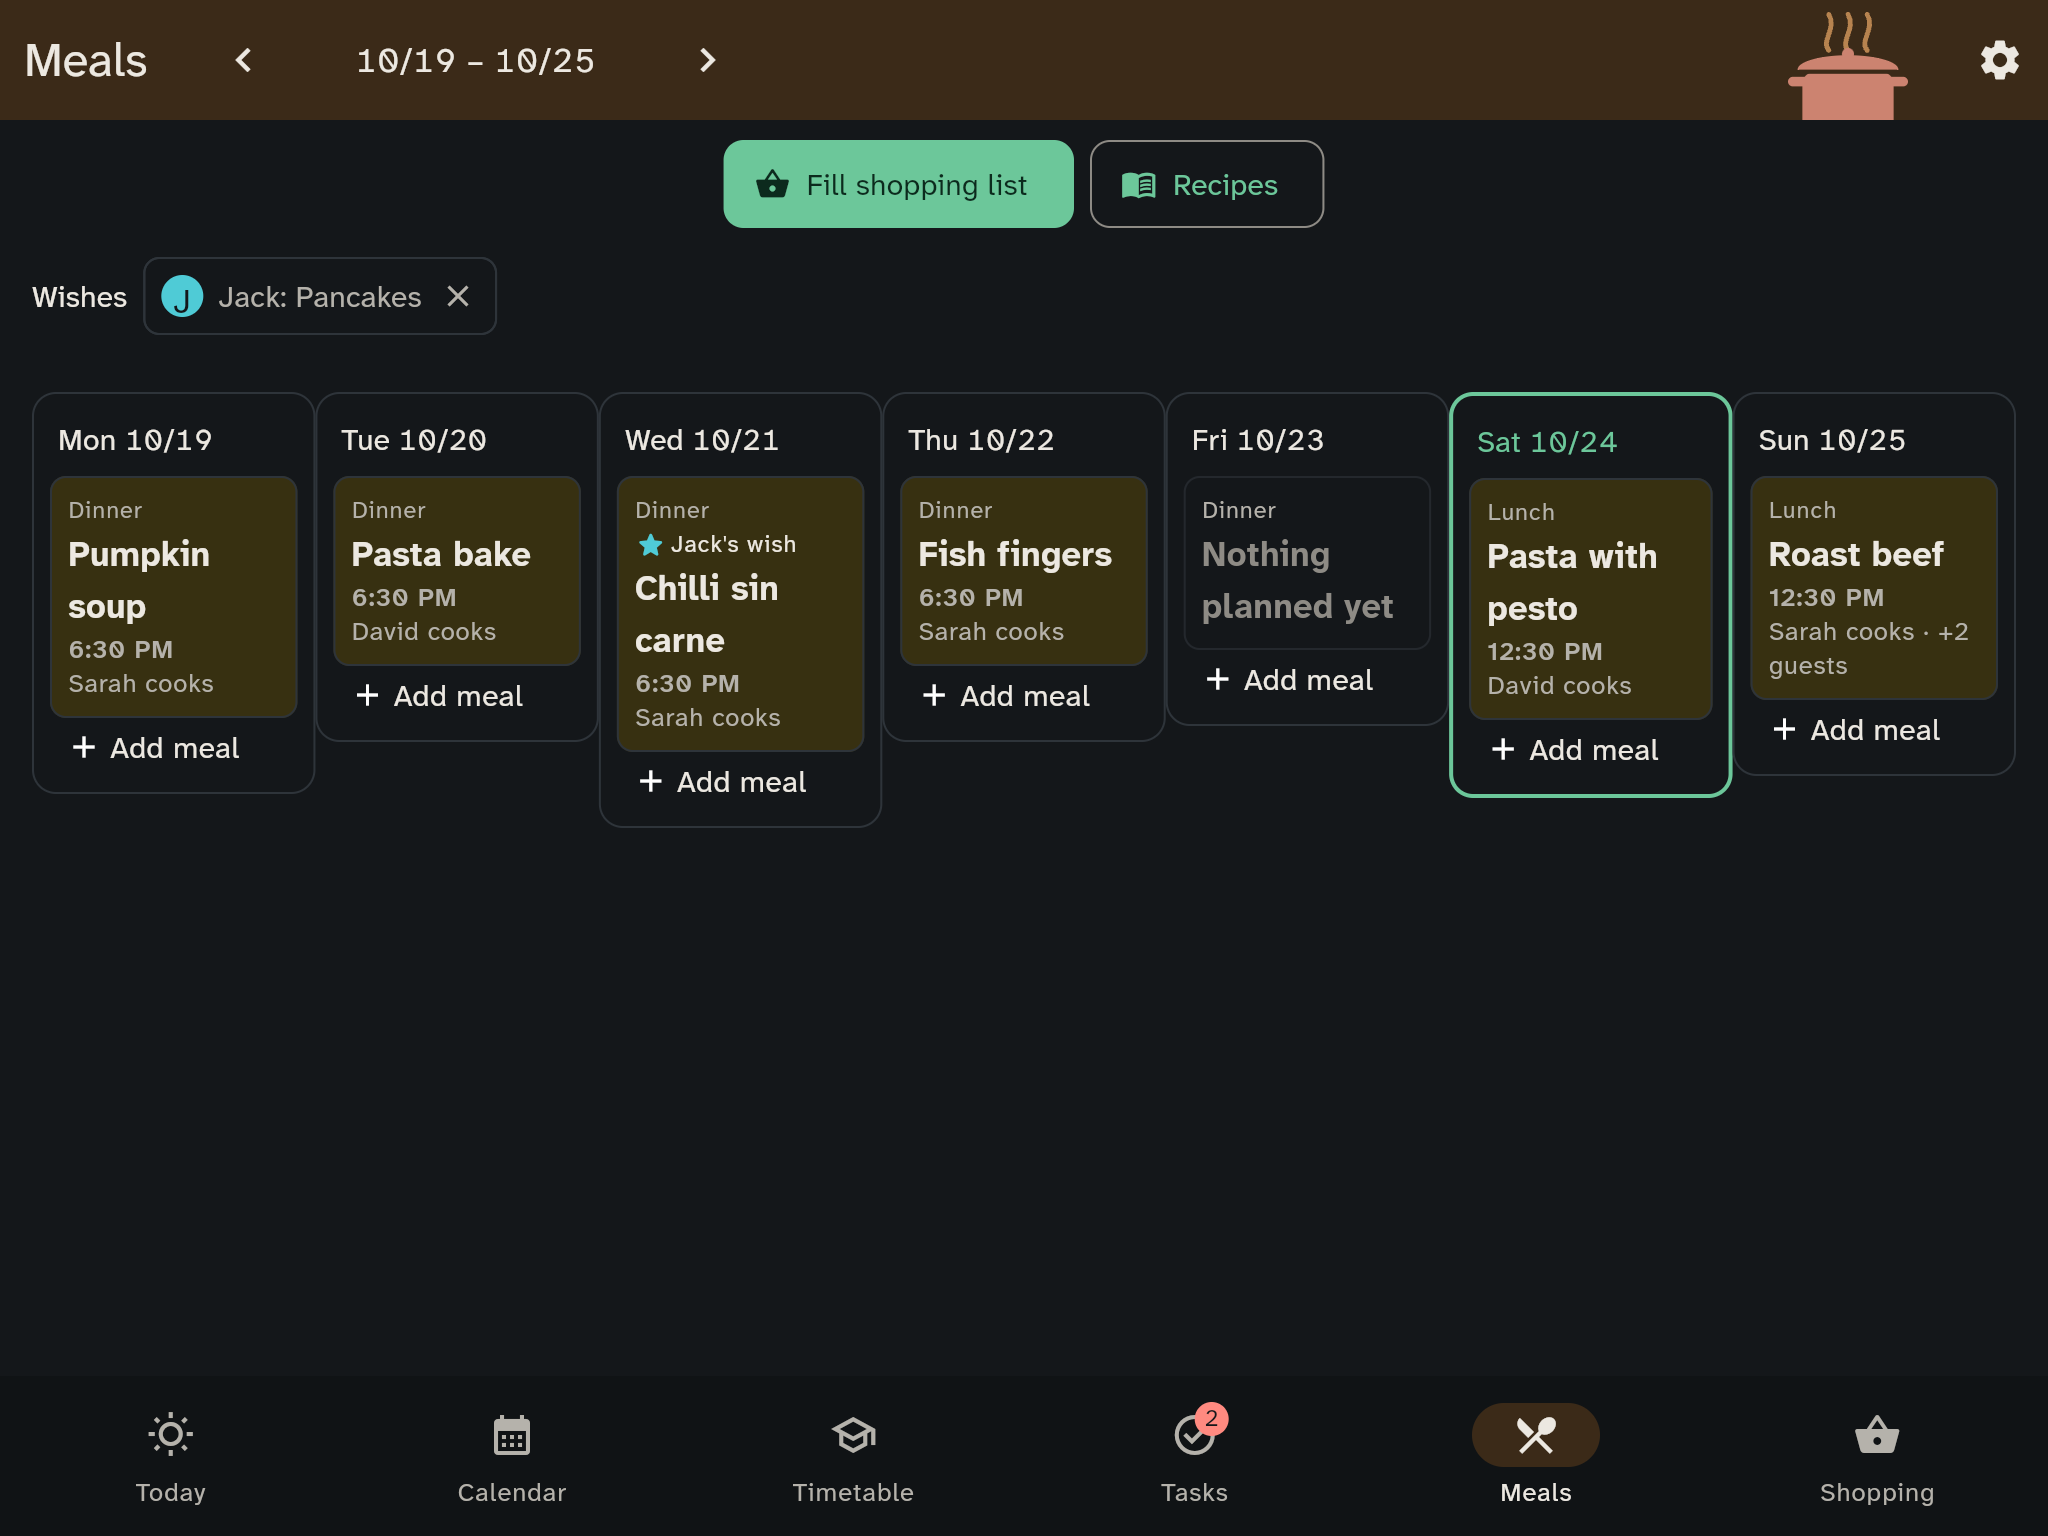Image resolution: width=2048 pixels, height=1536 pixels.
Task: Click the basket icon in Fill shopping list
Action: point(772,184)
